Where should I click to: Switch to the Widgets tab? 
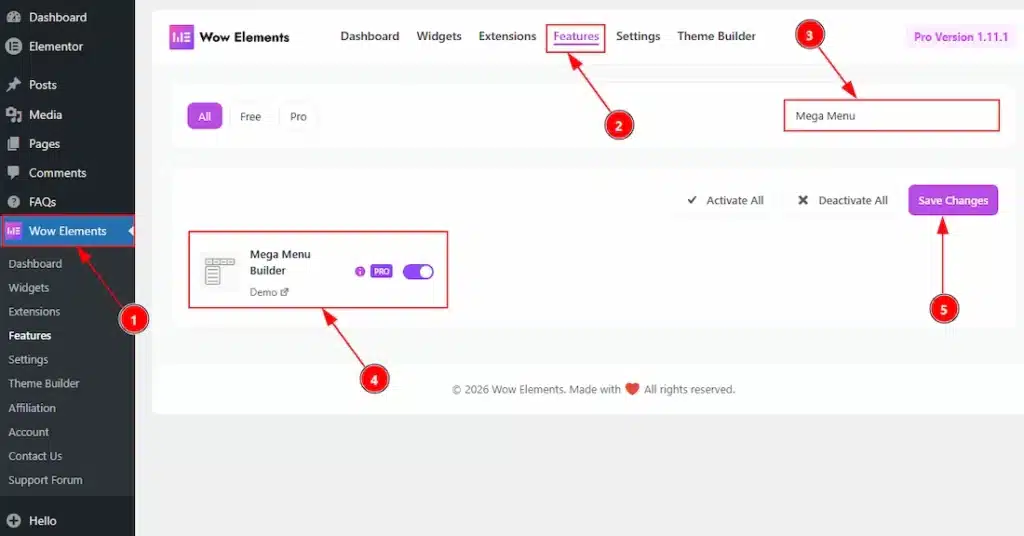(x=439, y=36)
